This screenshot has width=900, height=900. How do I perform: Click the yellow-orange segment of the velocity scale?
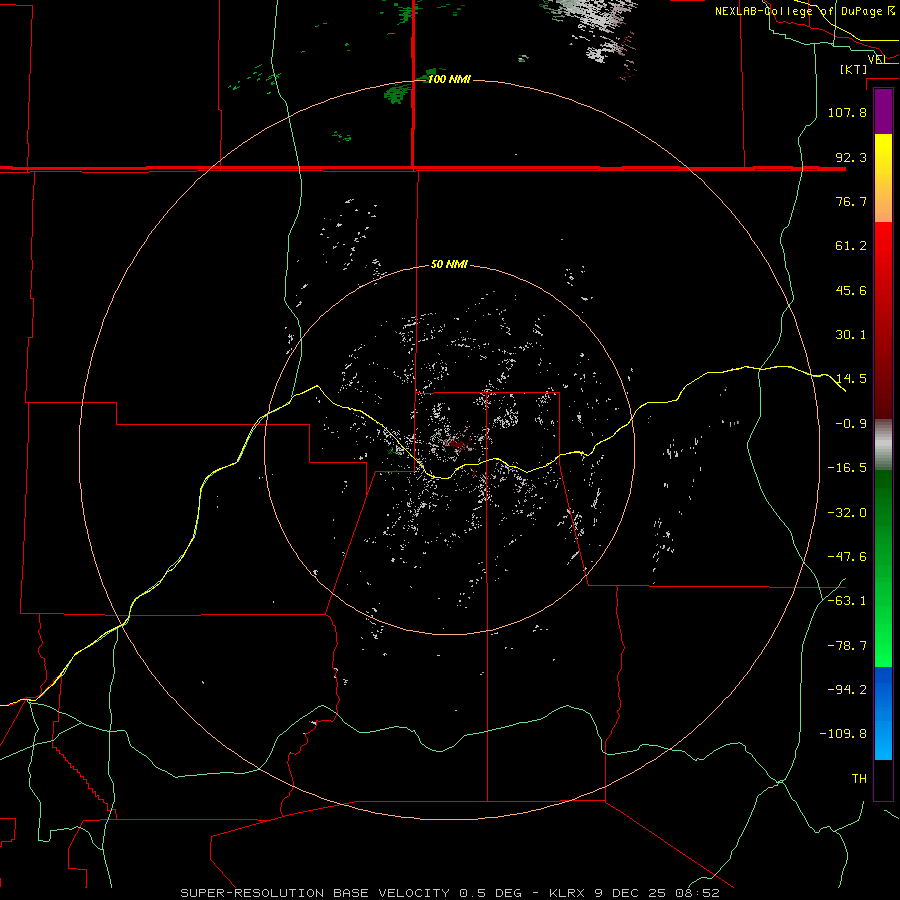[883, 178]
